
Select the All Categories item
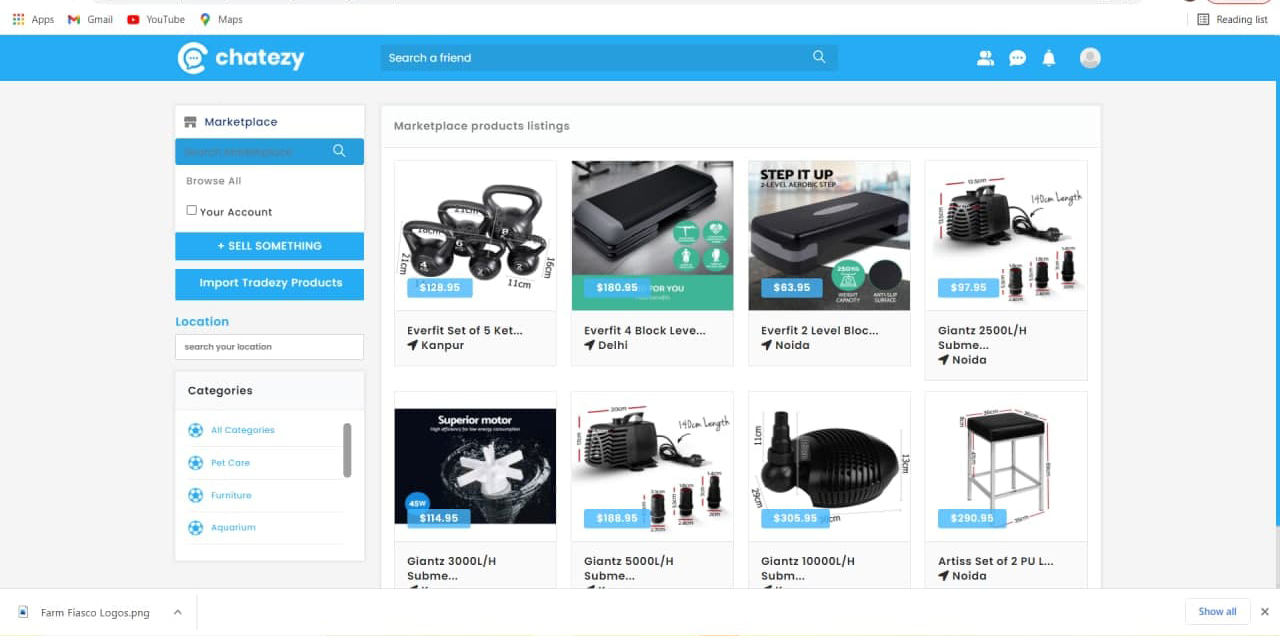point(242,430)
